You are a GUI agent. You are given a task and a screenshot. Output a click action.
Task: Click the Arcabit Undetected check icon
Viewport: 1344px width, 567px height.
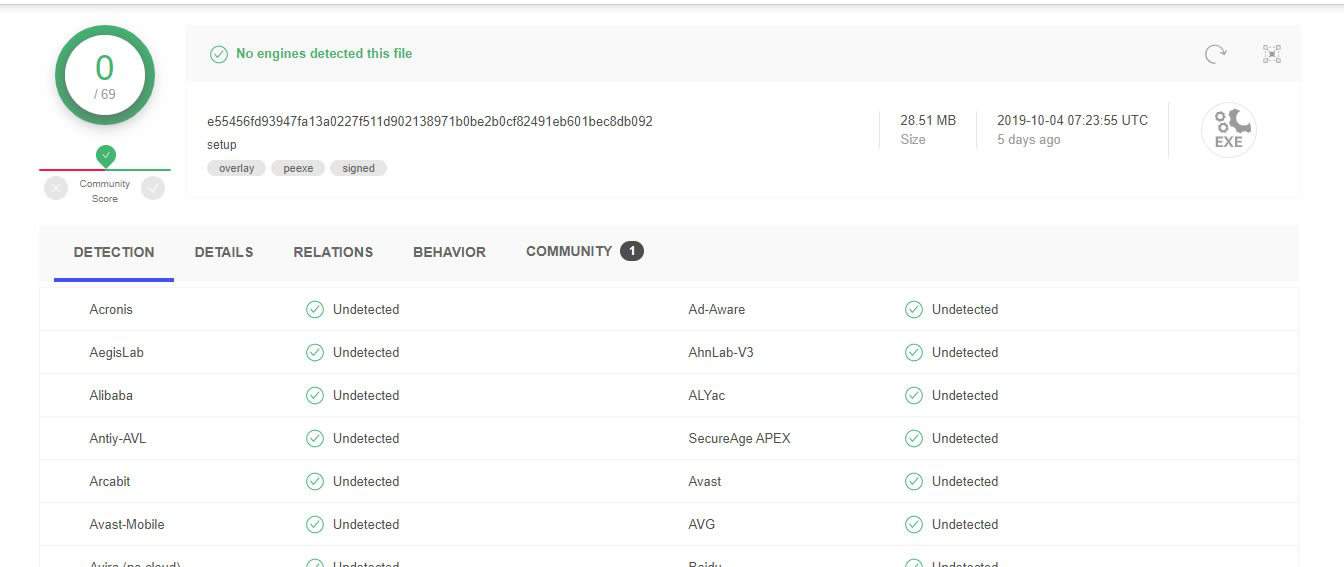click(x=315, y=481)
